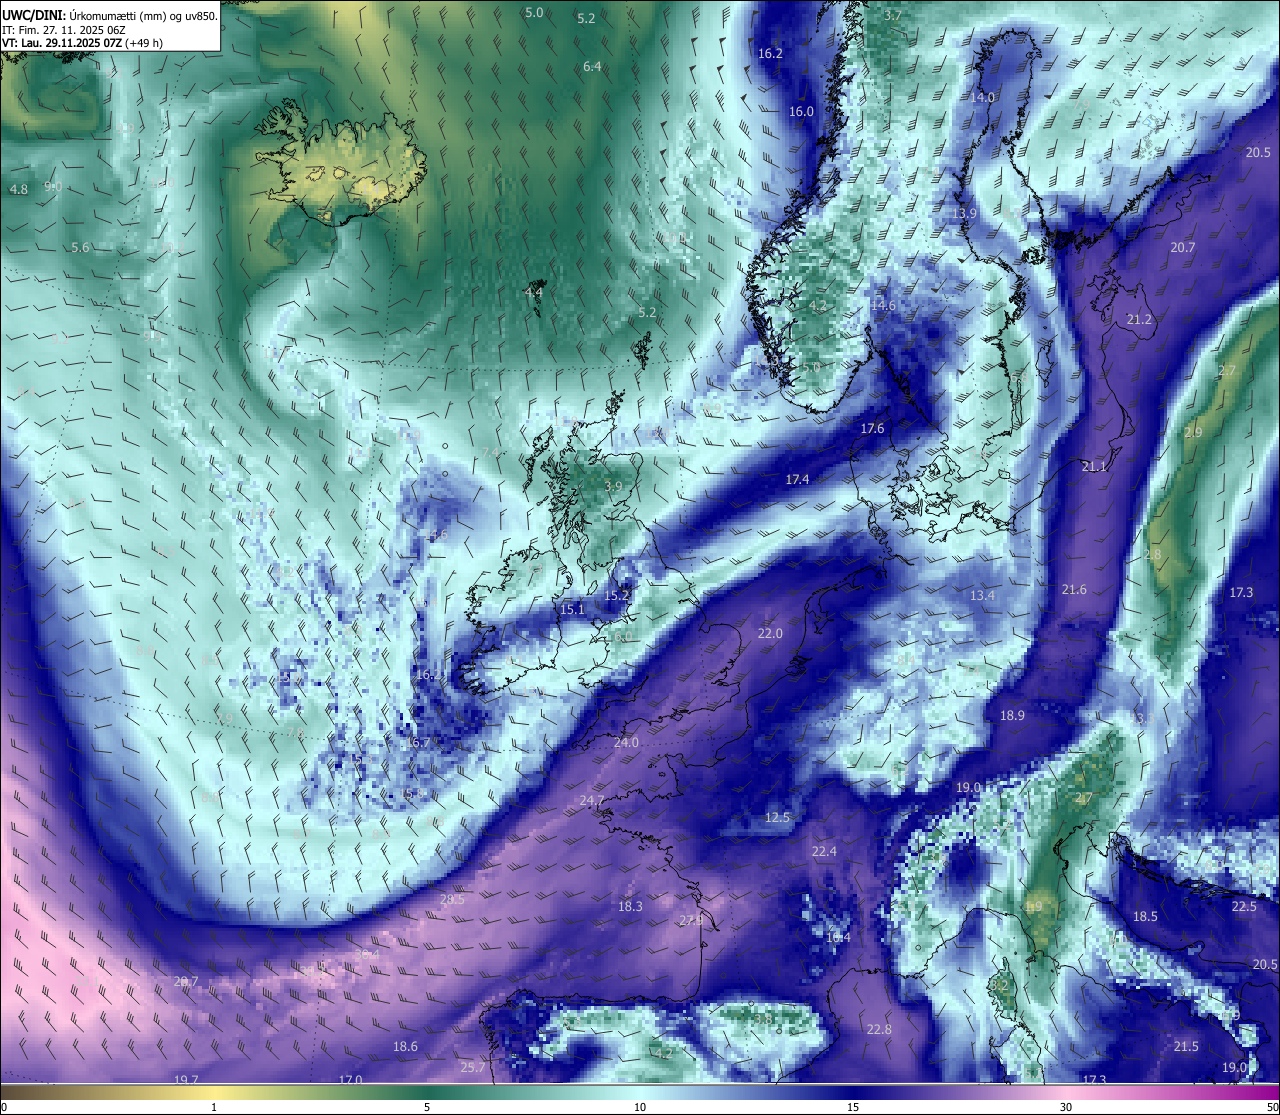Screen dimensions: 1280x1115
Task: Click the map value 4.8
Action: (18, 189)
